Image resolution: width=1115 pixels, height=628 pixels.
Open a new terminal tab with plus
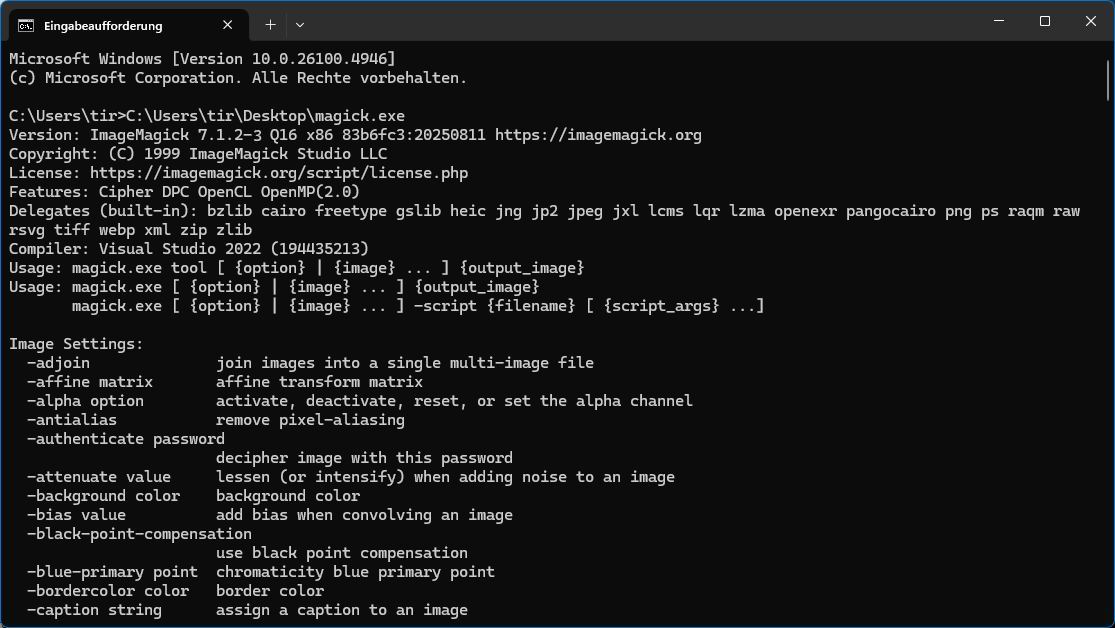[x=270, y=24]
